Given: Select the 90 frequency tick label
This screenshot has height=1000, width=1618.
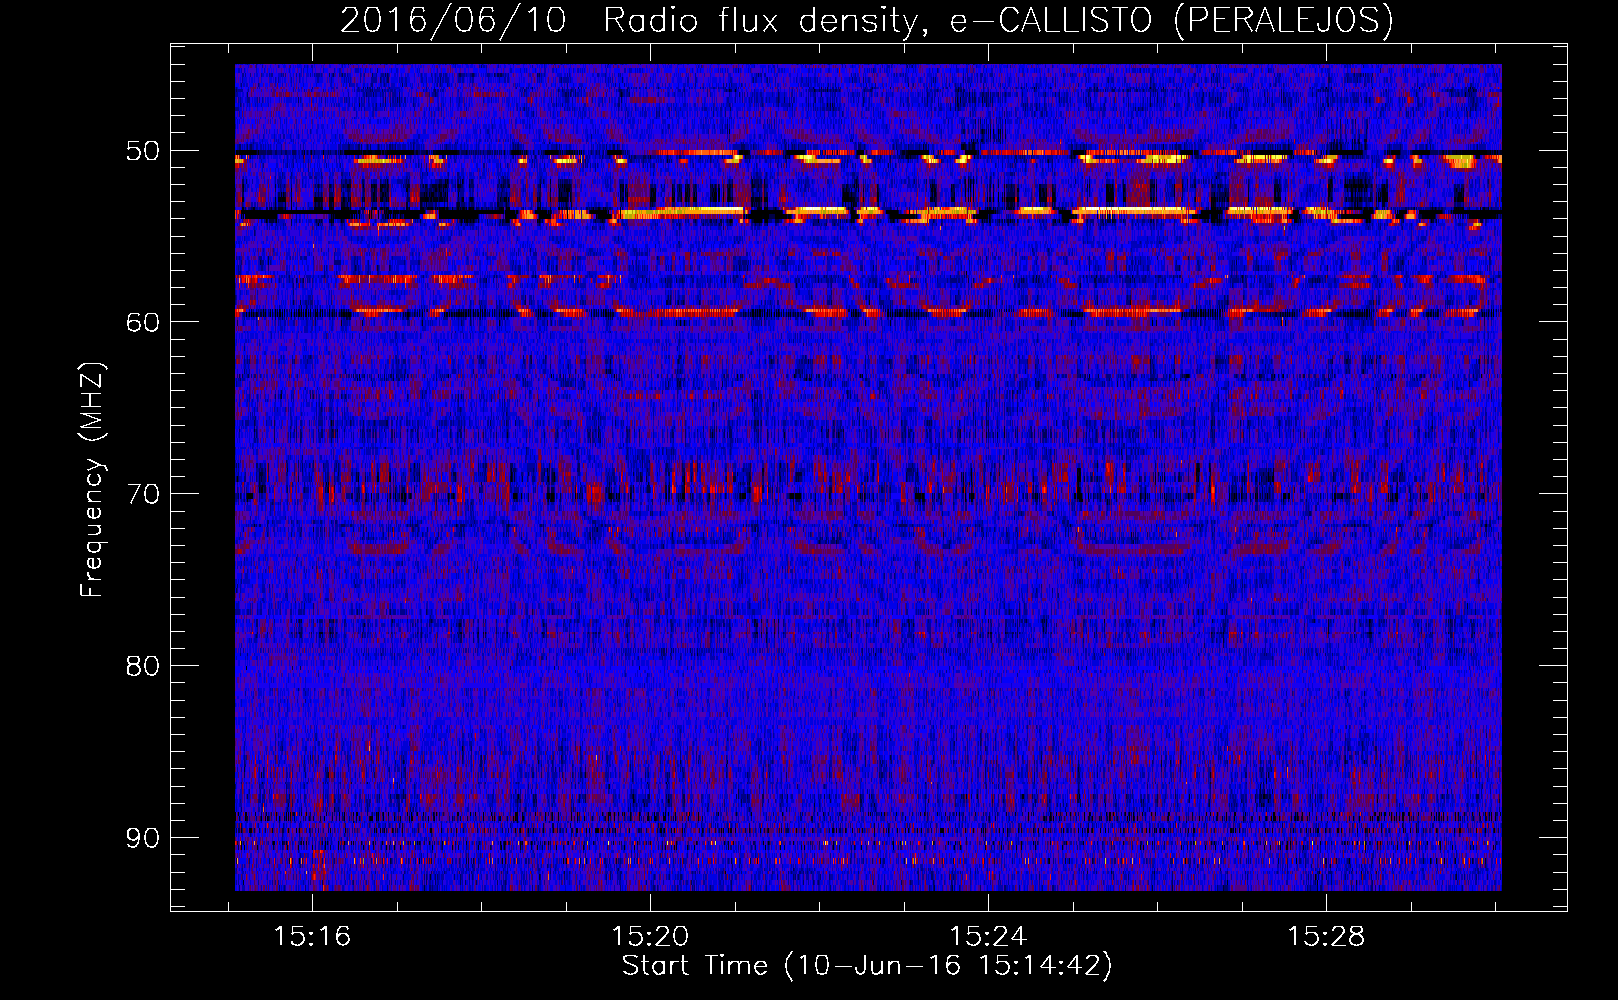Looking at the screenshot, I should click(x=142, y=838).
